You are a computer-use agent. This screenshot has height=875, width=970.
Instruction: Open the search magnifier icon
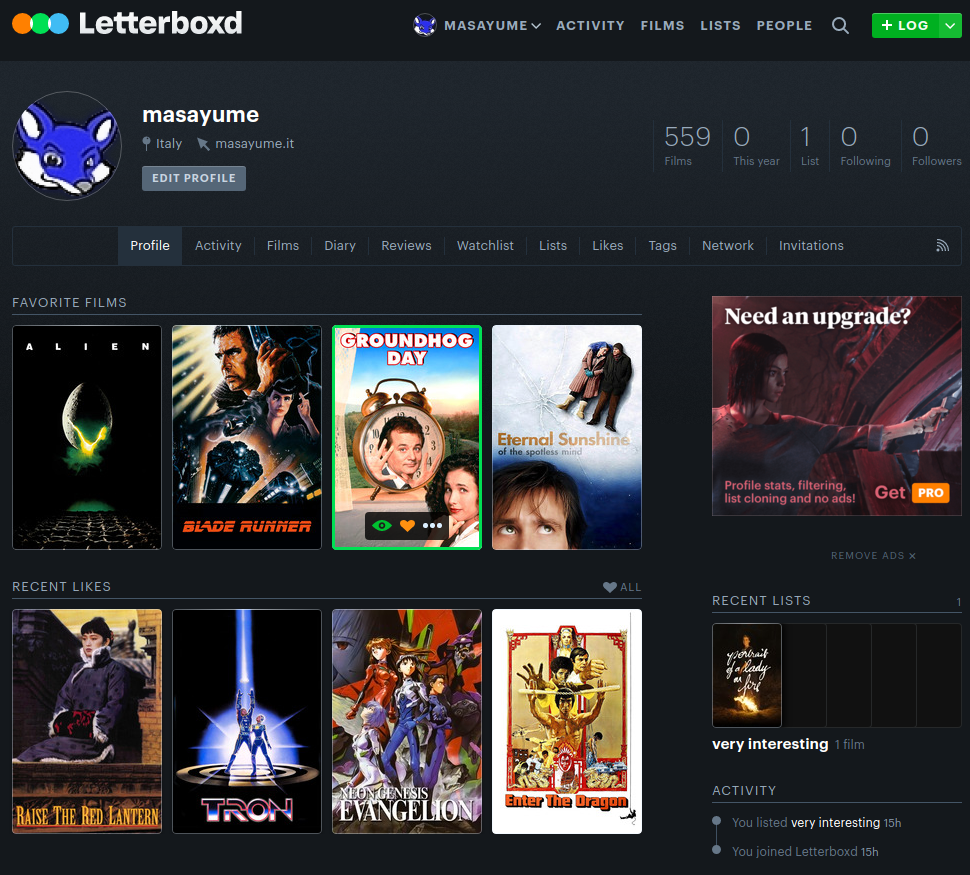(839, 25)
